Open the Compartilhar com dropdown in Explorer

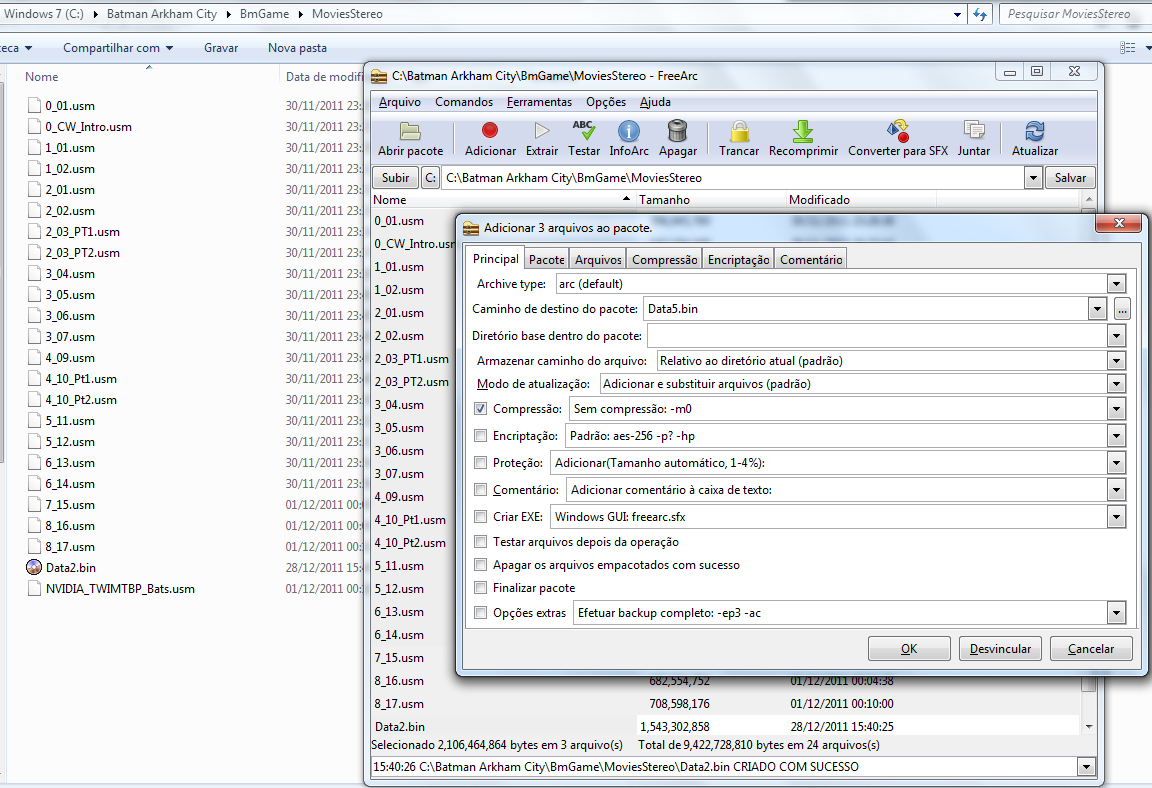(x=118, y=48)
